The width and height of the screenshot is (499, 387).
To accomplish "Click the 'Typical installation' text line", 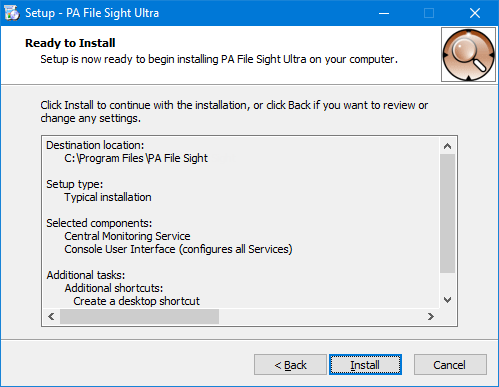I will pos(108,197).
